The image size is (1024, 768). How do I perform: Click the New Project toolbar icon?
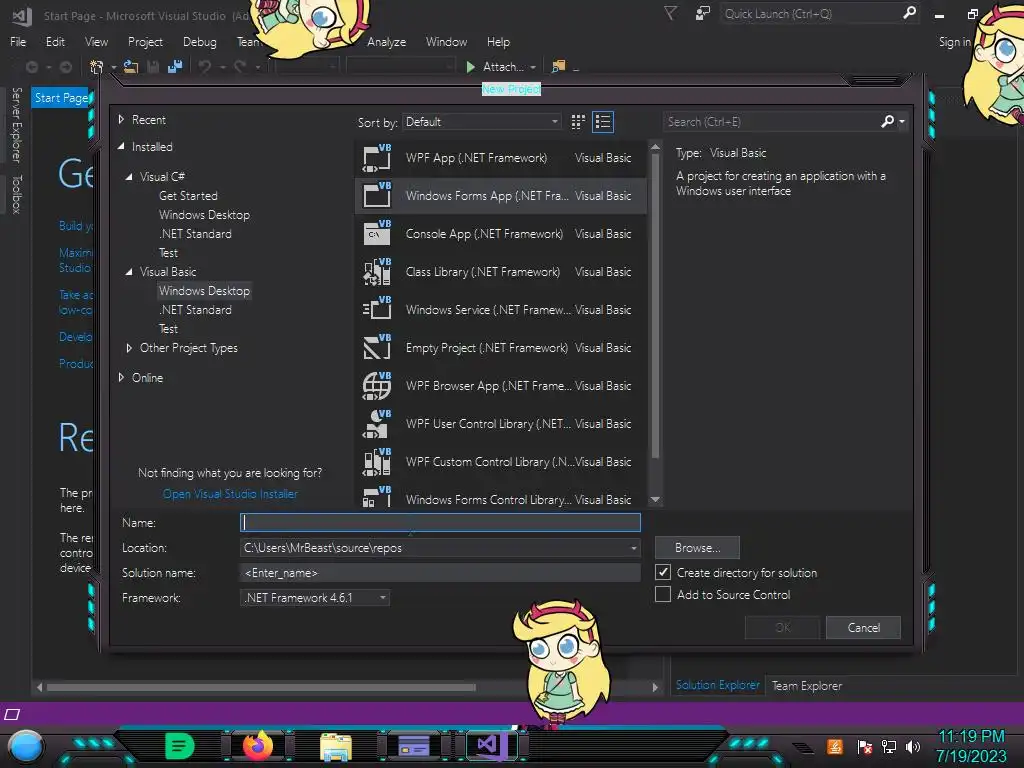tap(97, 67)
